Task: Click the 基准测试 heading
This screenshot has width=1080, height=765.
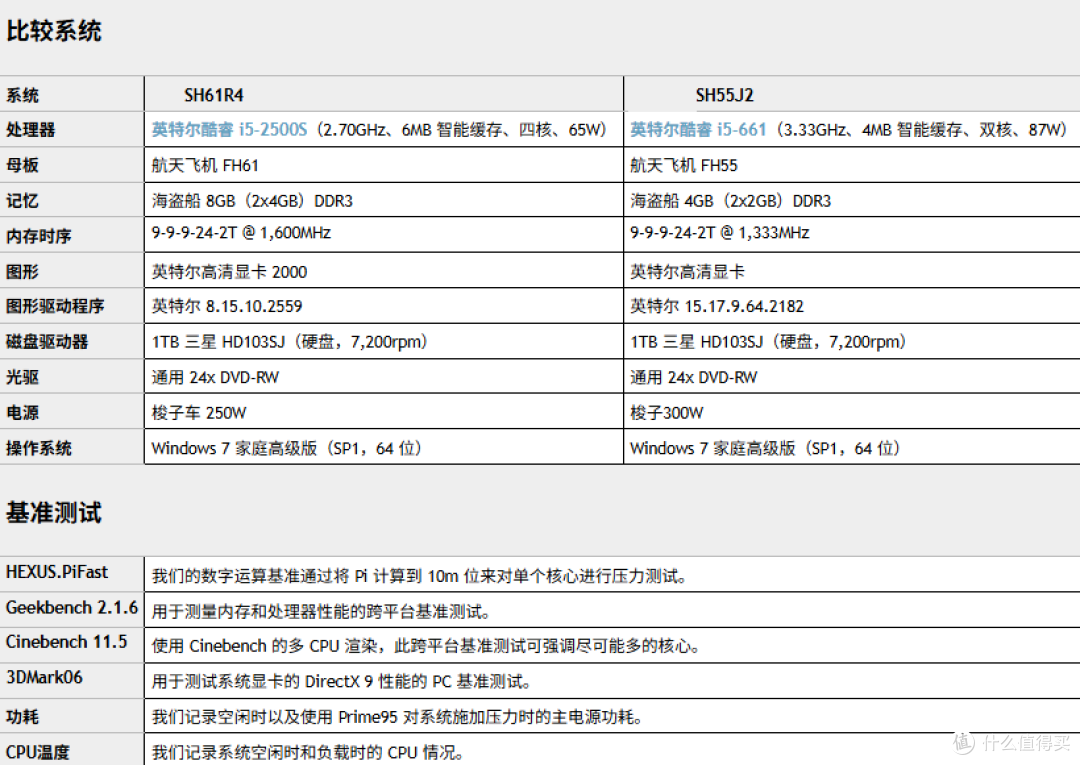Action: pos(54,513)
